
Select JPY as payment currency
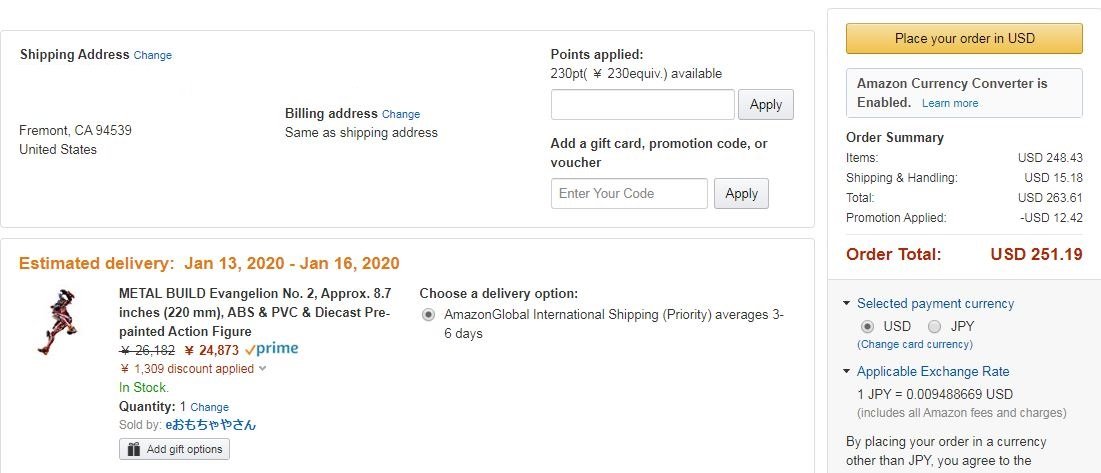point(935,326)
